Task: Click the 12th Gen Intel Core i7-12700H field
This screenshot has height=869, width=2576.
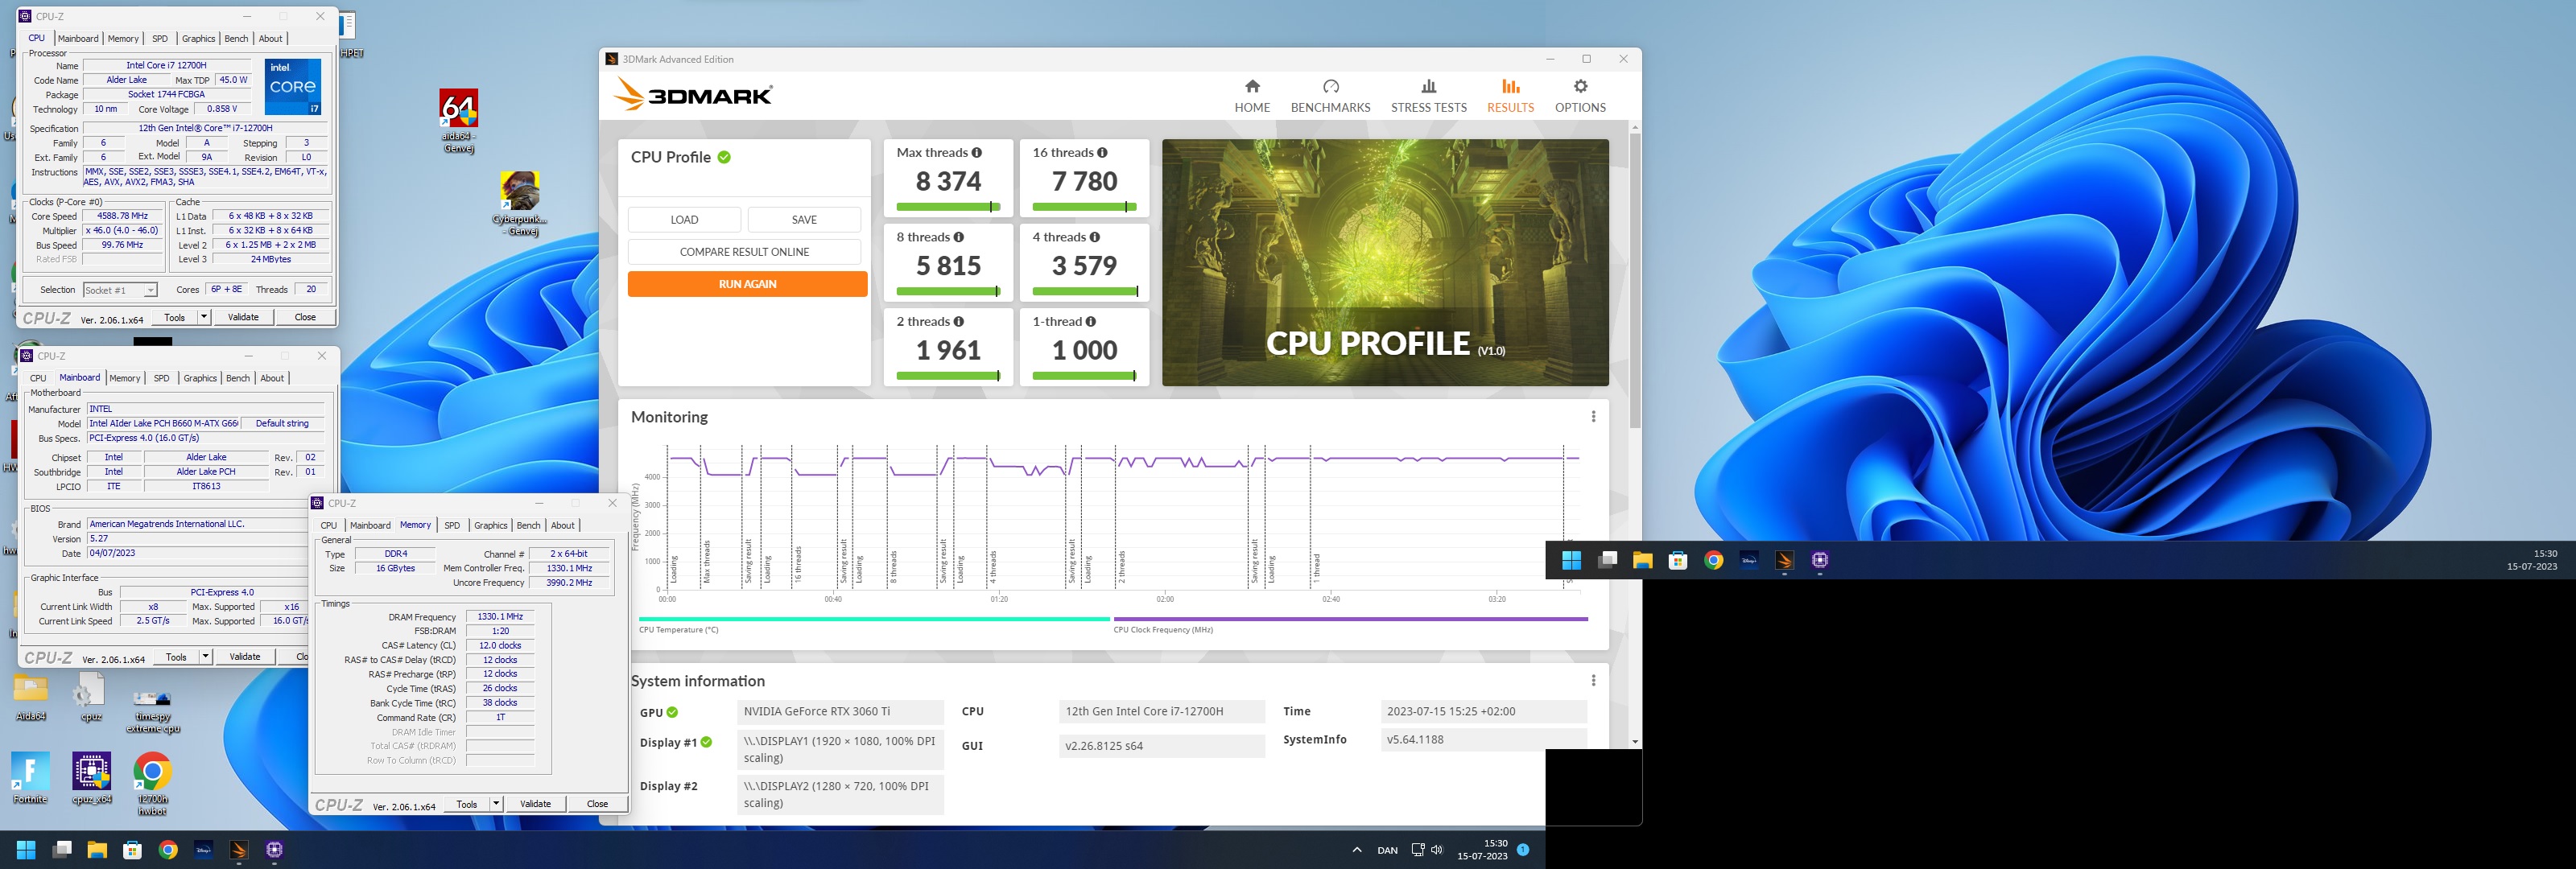Action: [x=1162, y=712]
